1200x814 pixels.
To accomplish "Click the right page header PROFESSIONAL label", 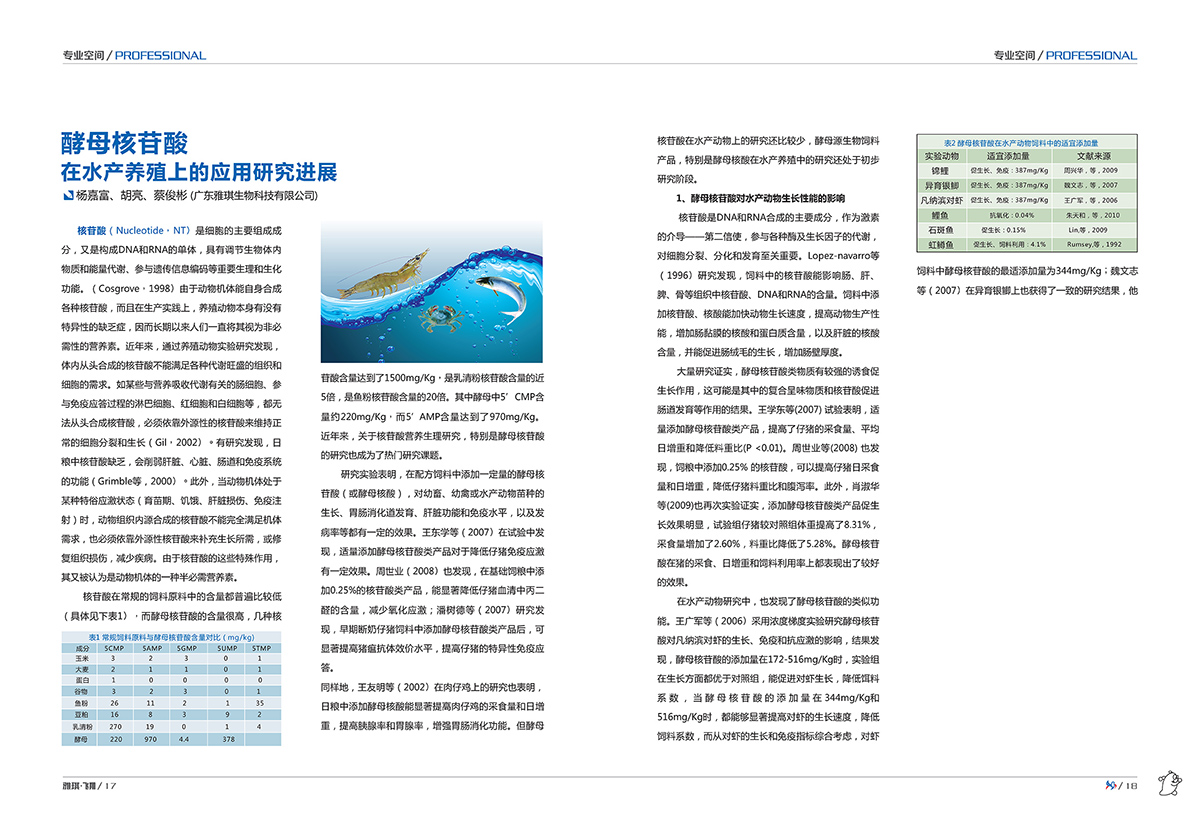I will coord(1091,55).
